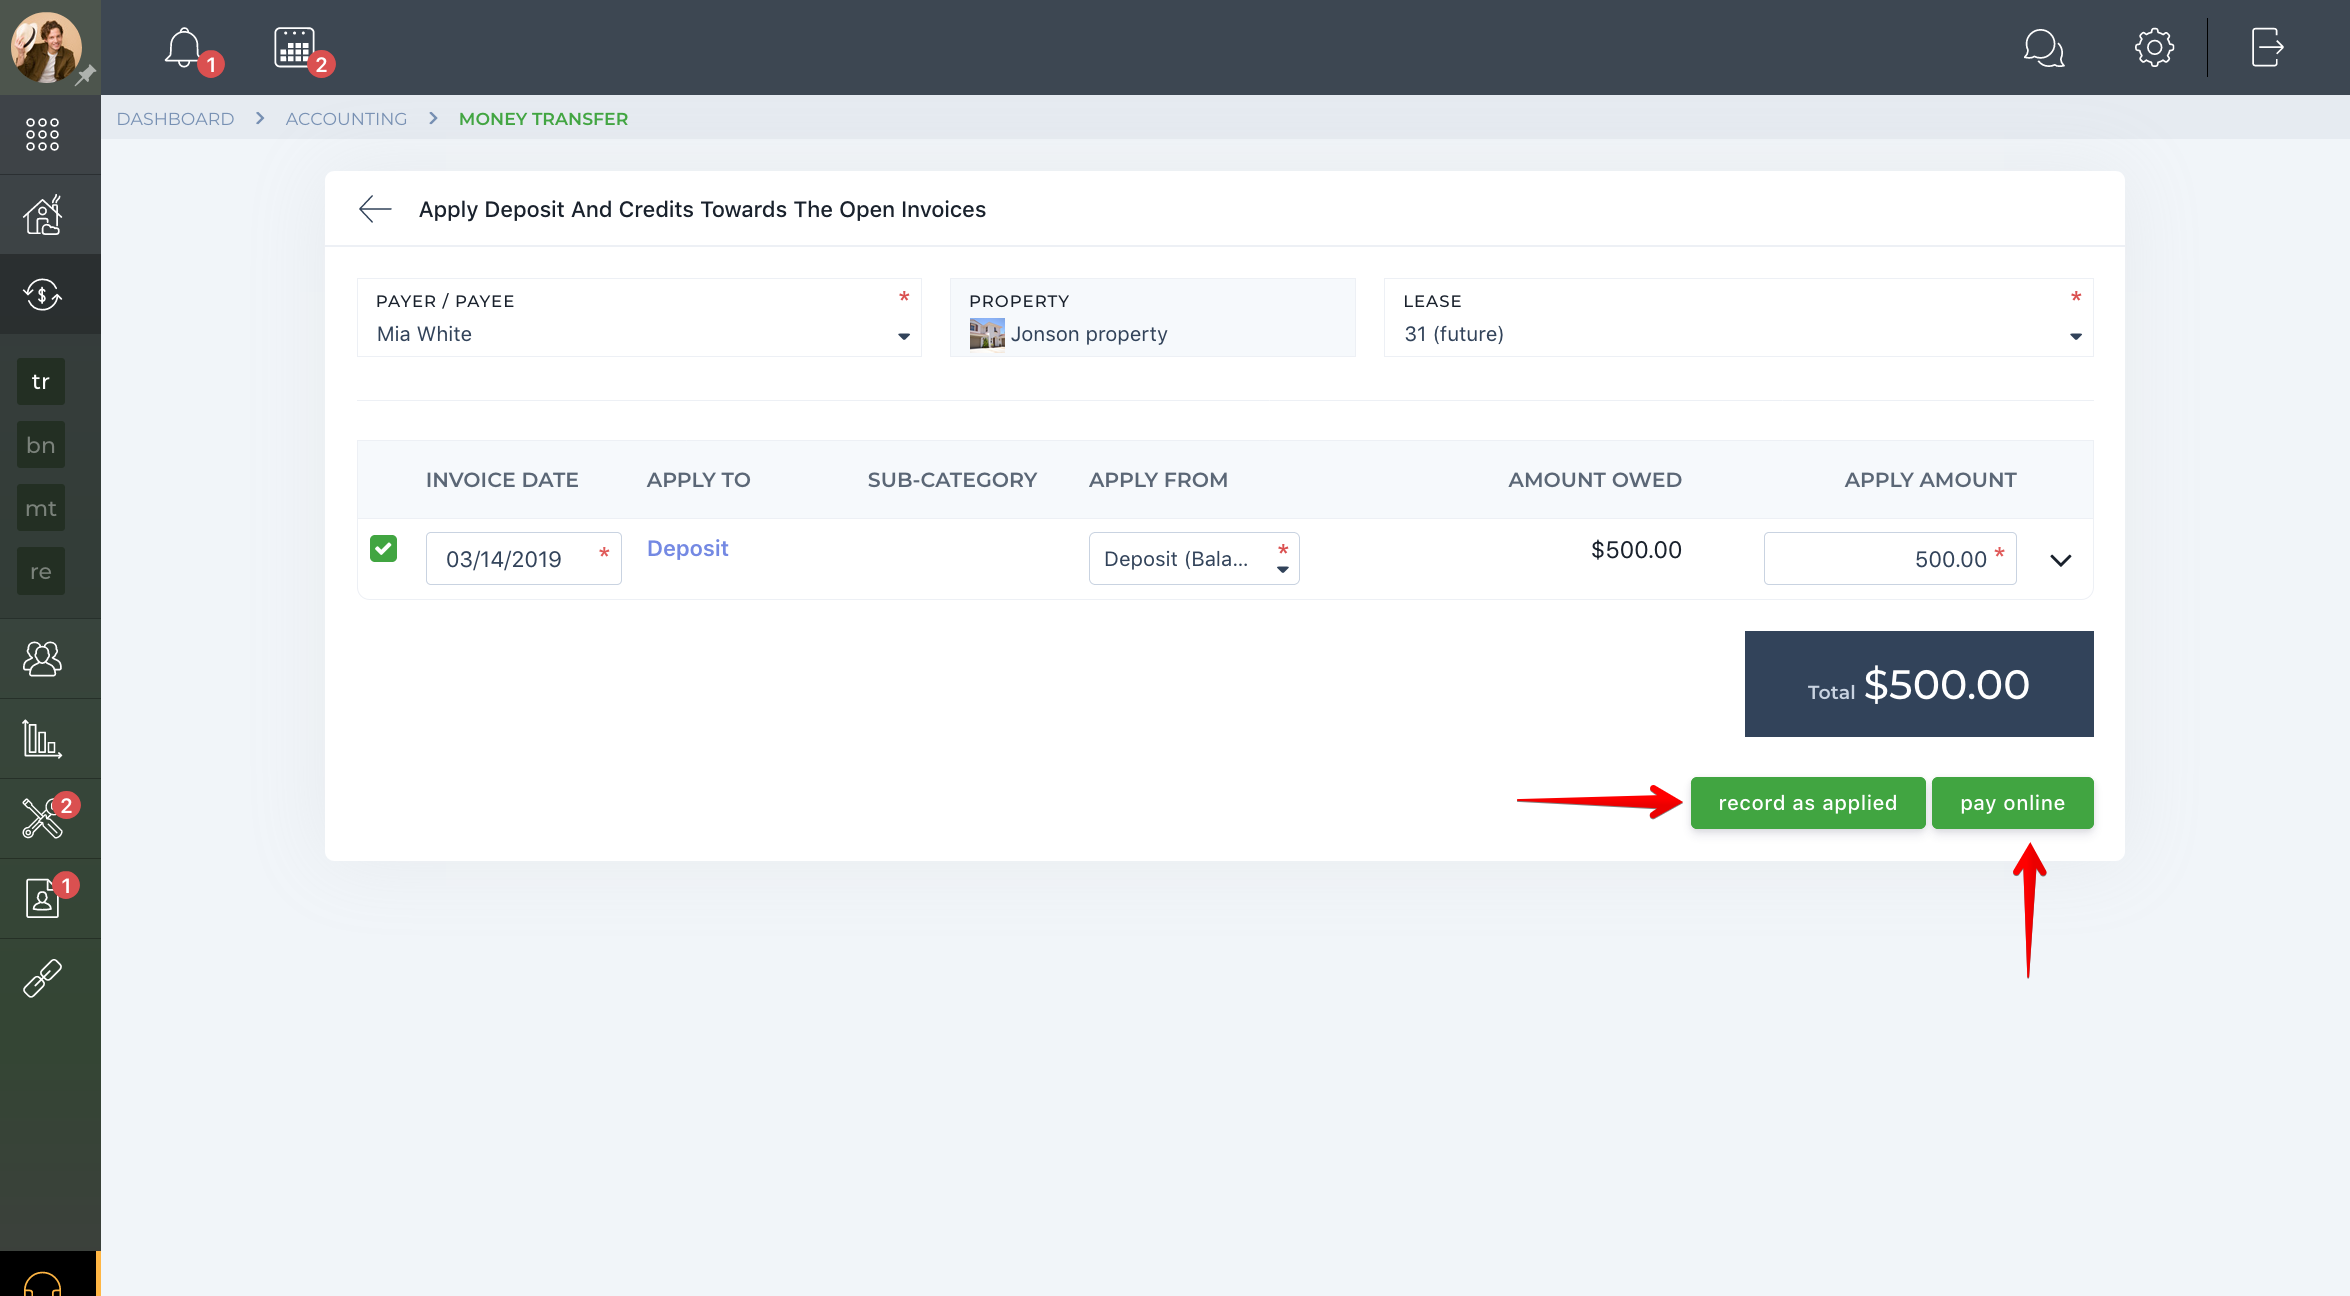This screenshot has width=2350, height=1296.
Task: Uncheck the invoice row checkbox
Action: click(384, 548)
